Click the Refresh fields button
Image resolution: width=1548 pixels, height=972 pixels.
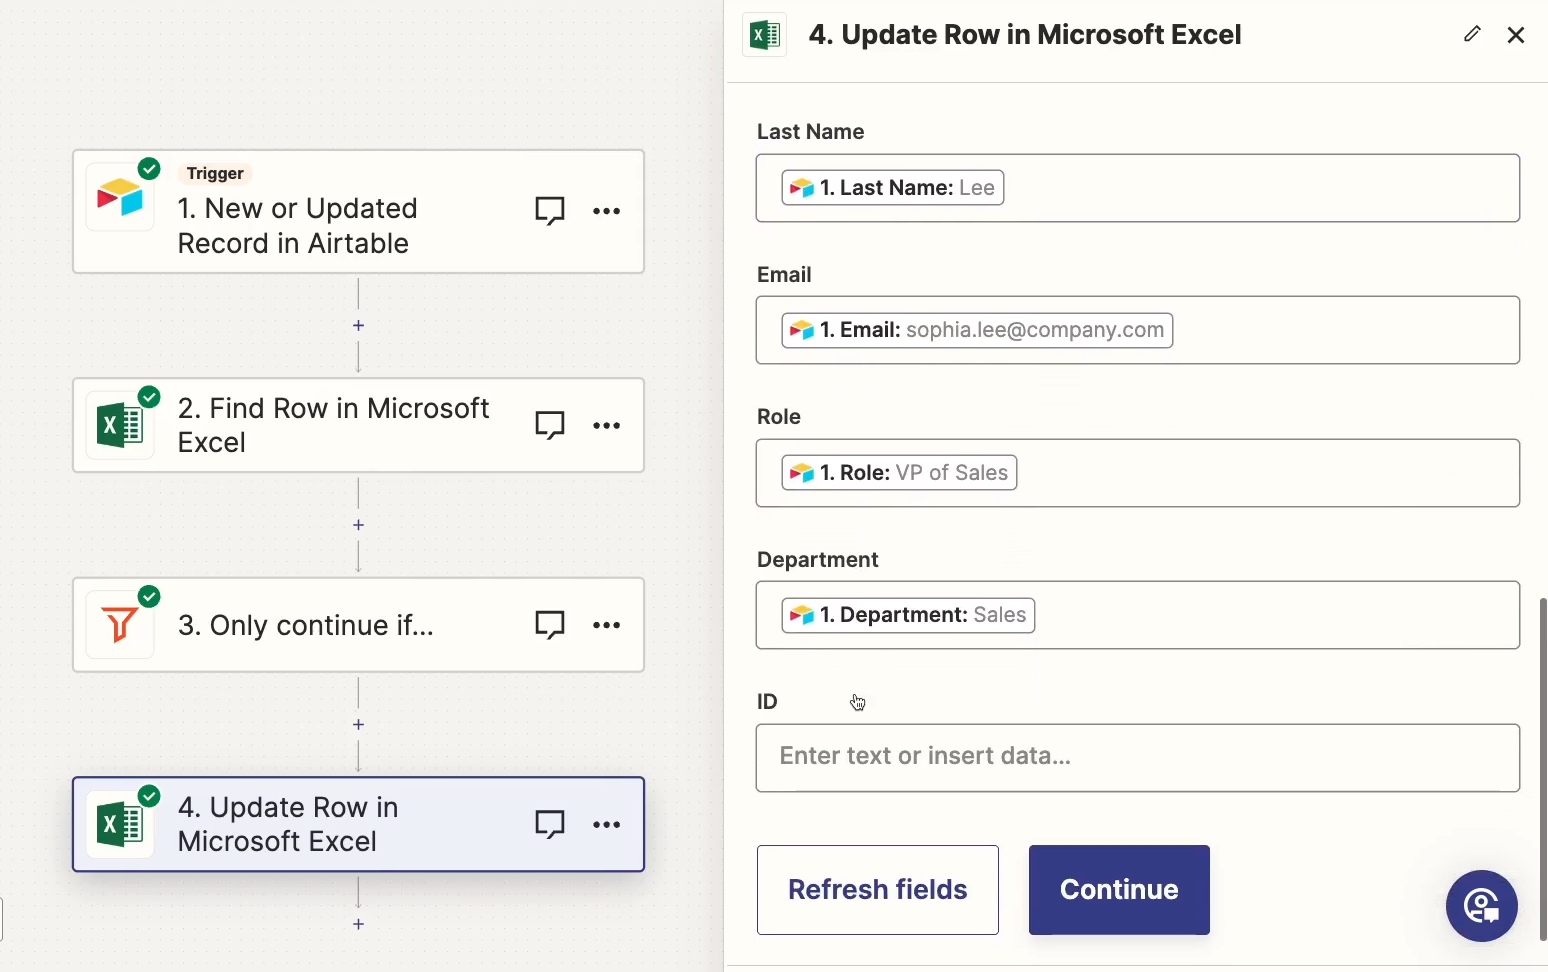click(x=878, y=890)
